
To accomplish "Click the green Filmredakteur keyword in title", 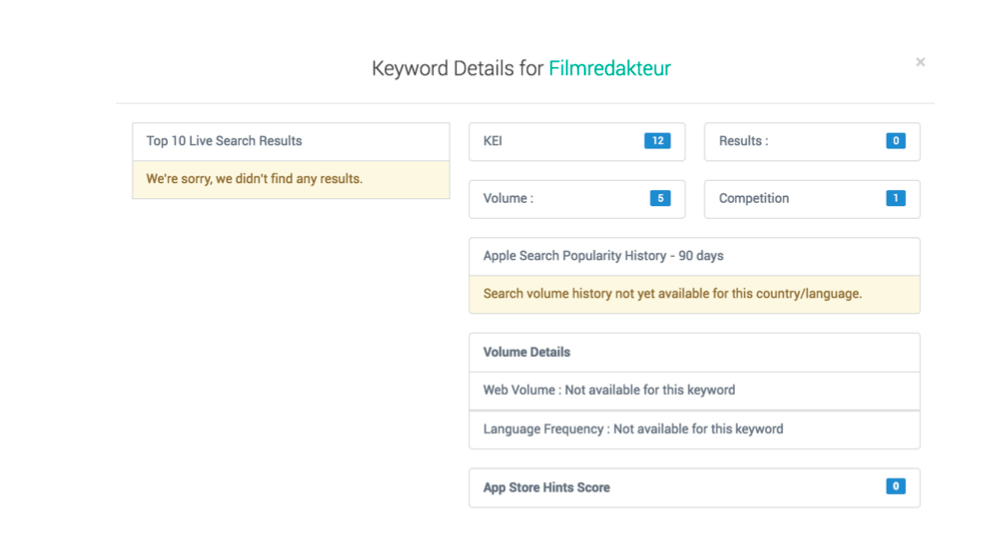I will tap(609, 69).
